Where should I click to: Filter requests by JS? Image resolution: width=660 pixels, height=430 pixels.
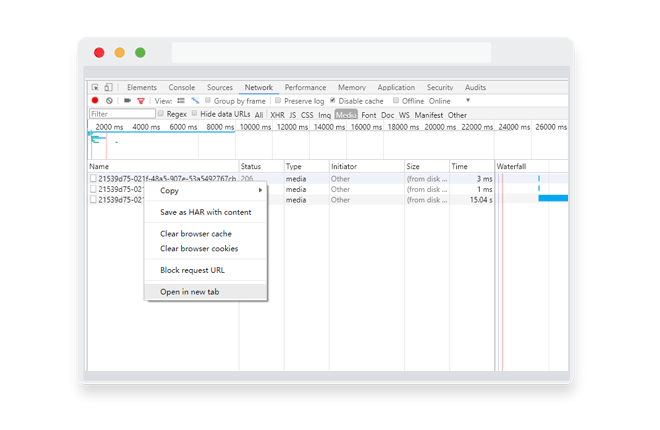[x=293, y=115]
